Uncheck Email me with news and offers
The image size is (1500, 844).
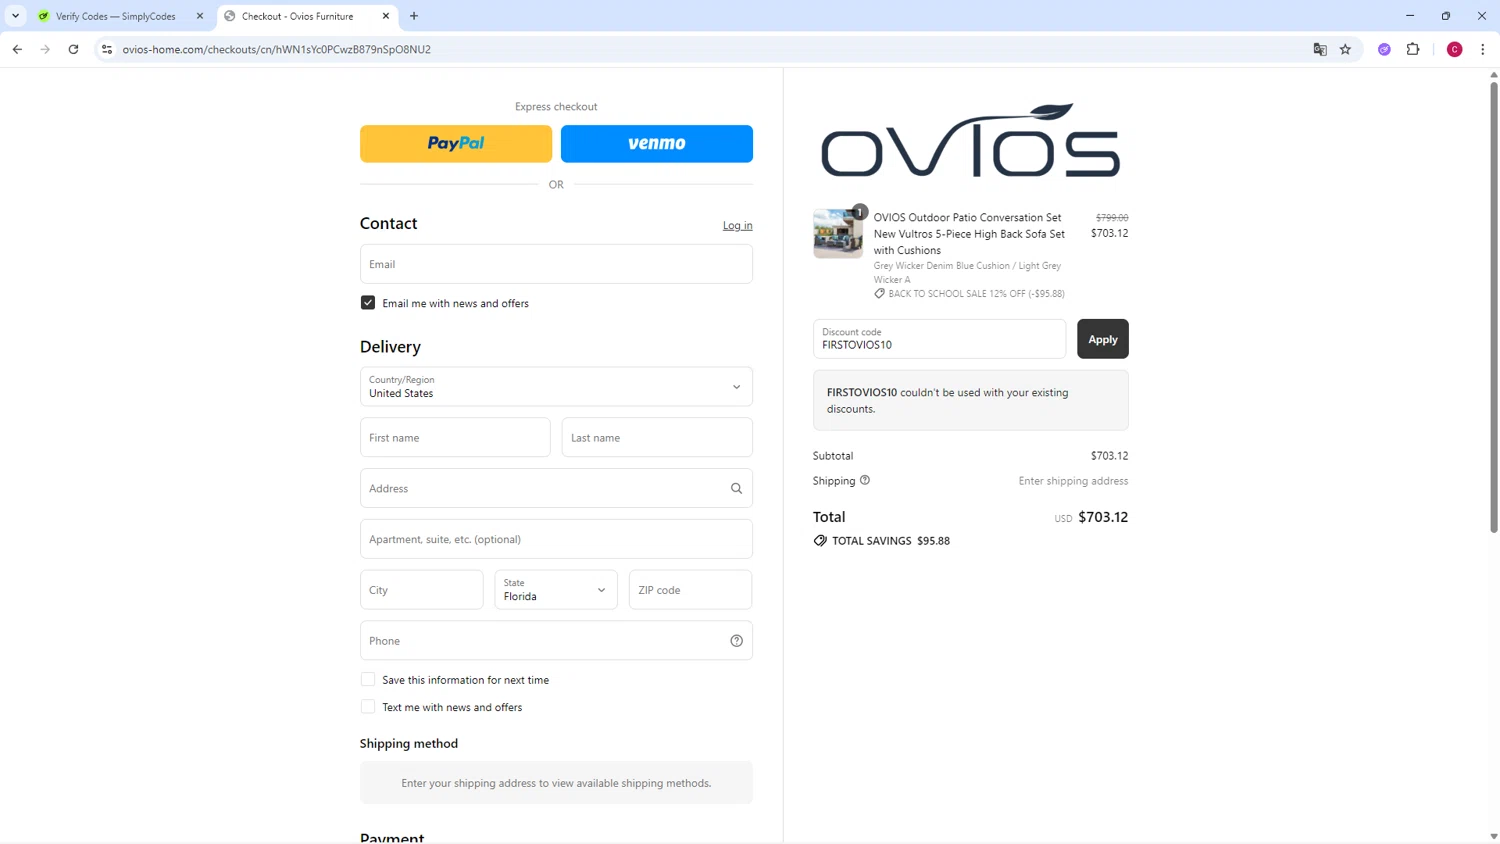click(368, 303)
